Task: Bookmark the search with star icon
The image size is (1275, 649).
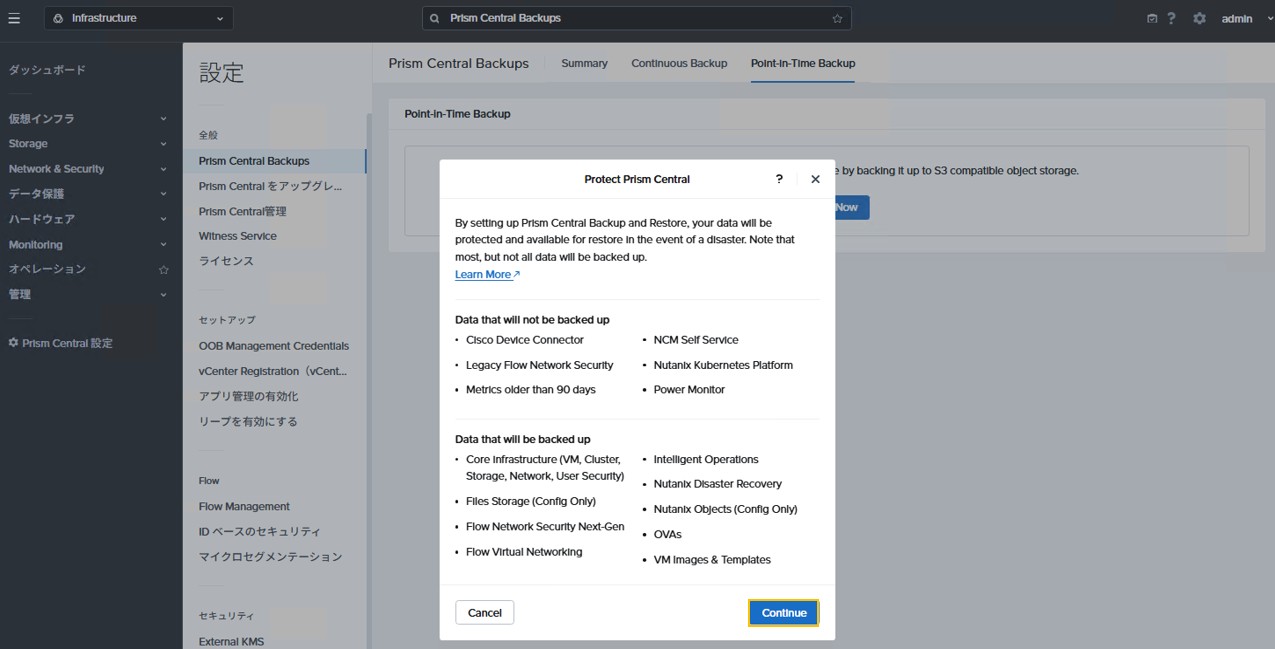Action: (x=837, y=18)
